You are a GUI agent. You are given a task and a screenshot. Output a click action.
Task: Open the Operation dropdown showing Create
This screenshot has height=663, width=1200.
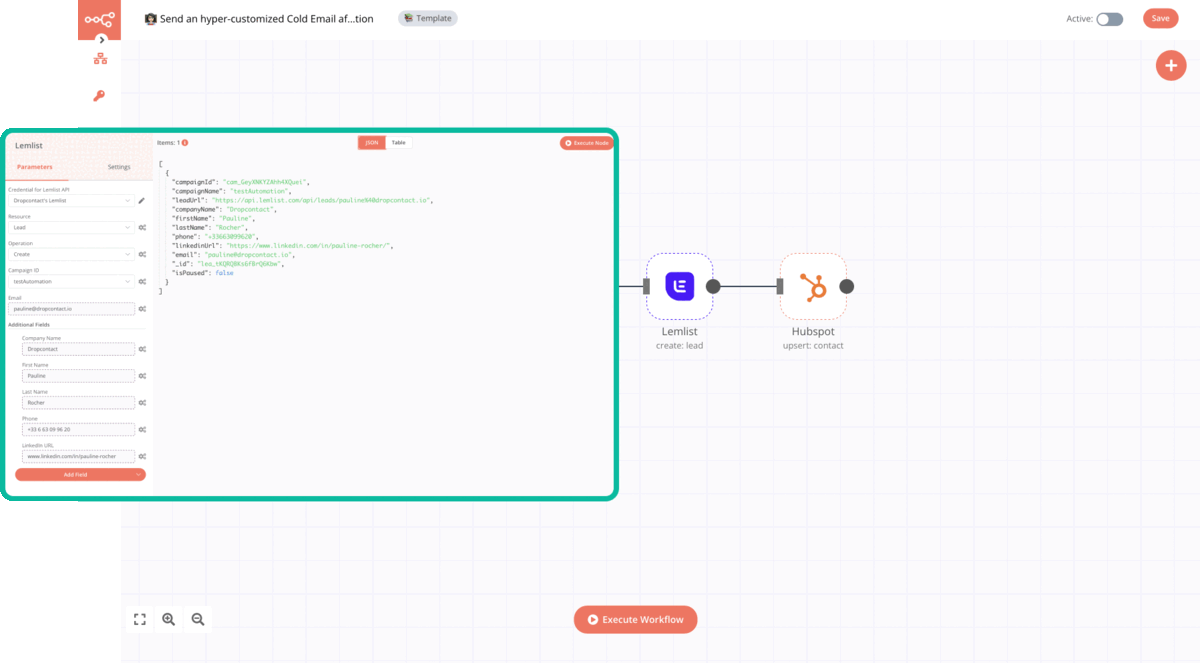click(x=71, y=254)
